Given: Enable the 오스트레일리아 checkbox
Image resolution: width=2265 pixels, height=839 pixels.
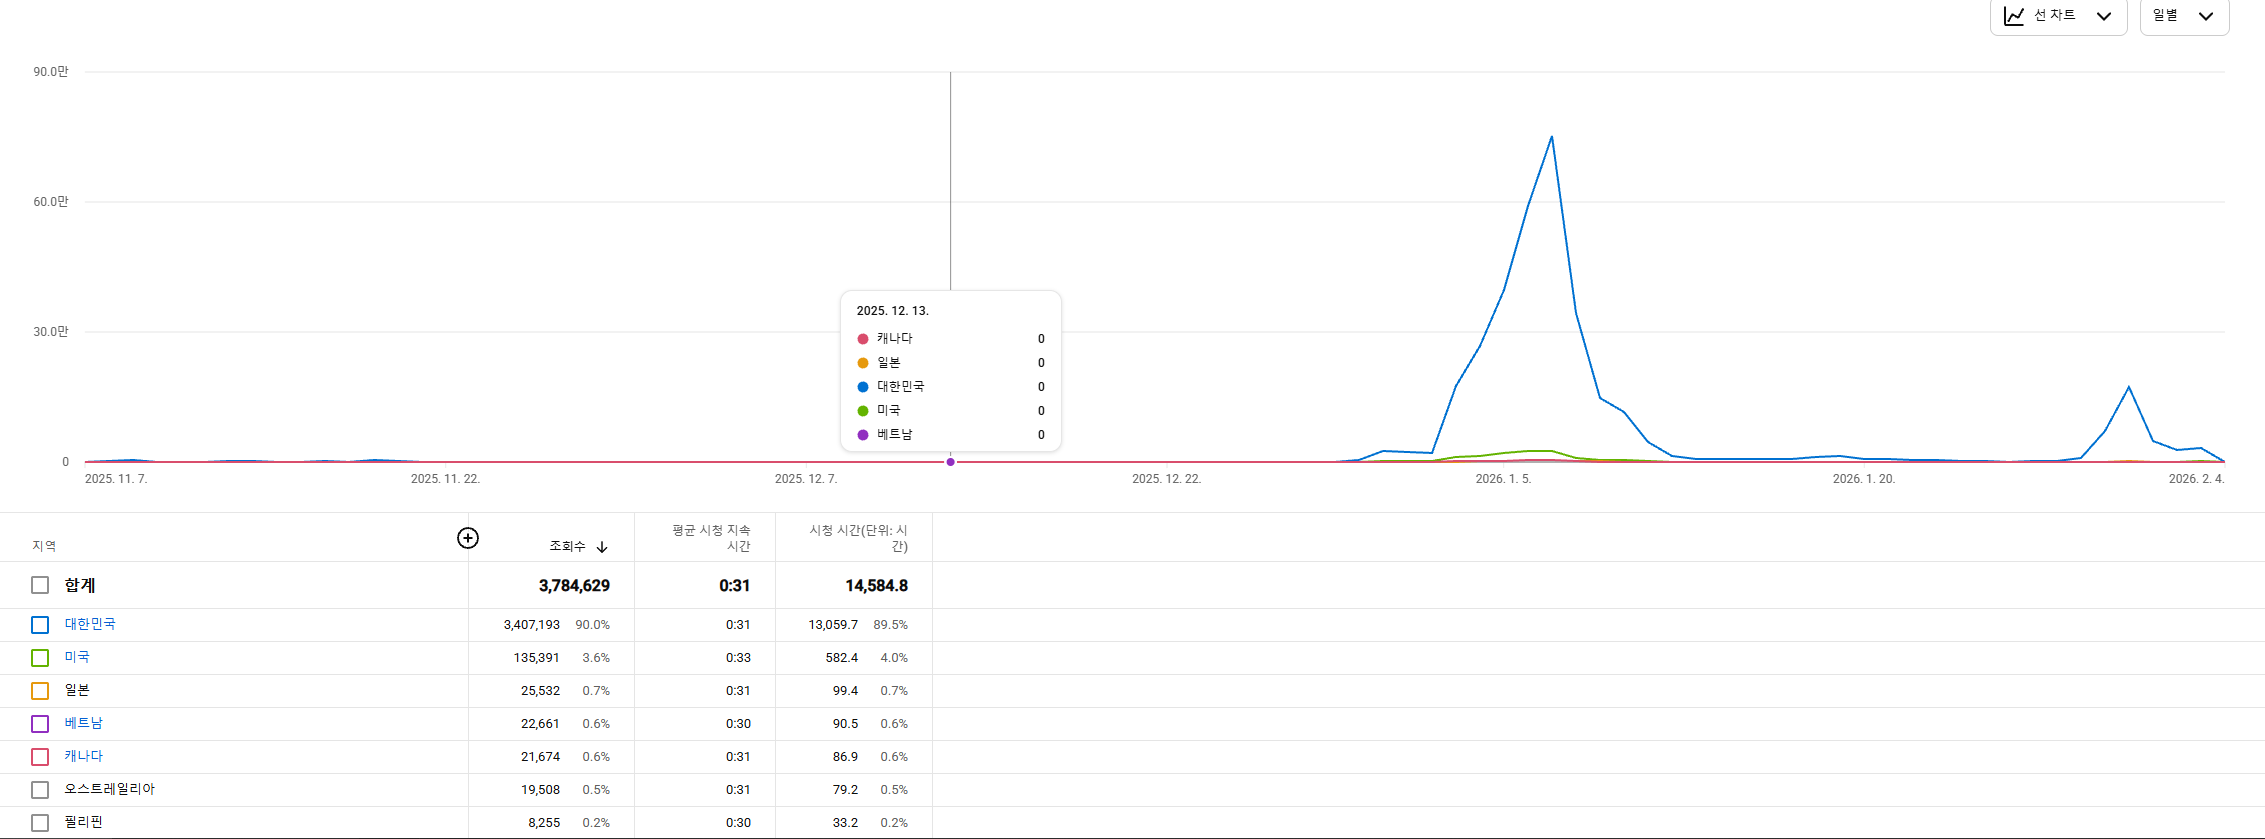Looking at the screenshot, I should tap(40, 790).
